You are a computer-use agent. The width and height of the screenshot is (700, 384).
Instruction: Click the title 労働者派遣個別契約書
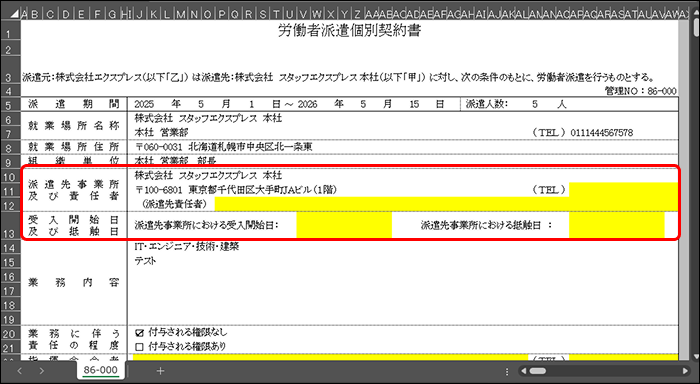(350, 31)
